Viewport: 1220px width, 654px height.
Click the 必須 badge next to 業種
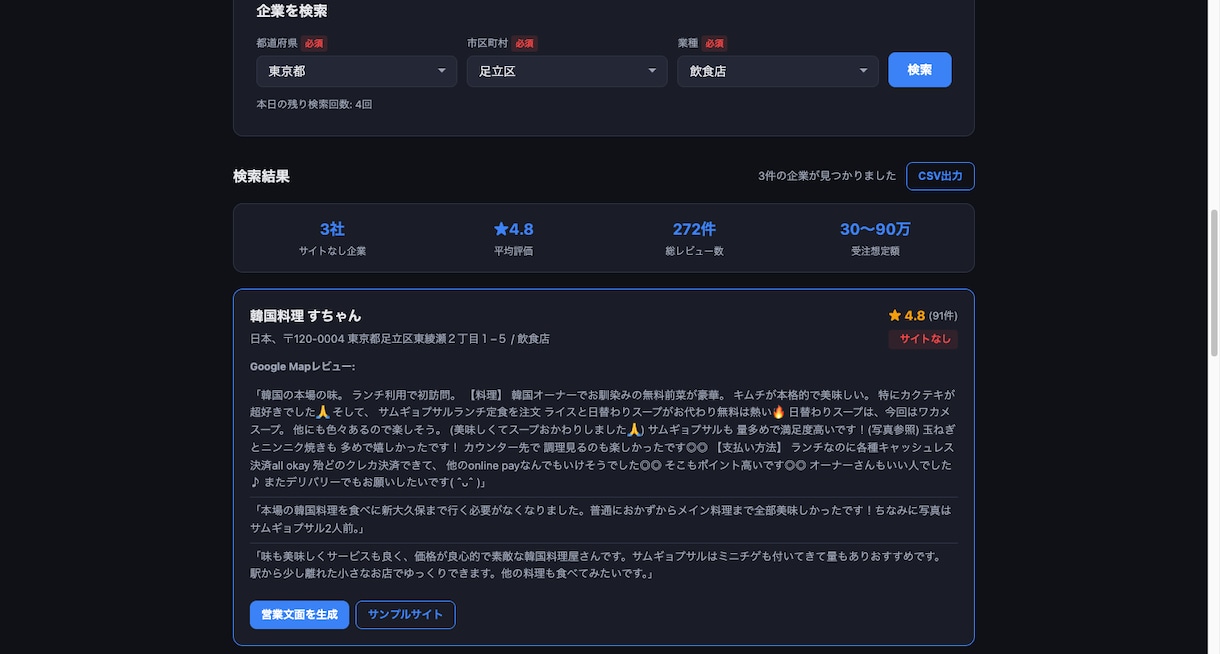714,43
